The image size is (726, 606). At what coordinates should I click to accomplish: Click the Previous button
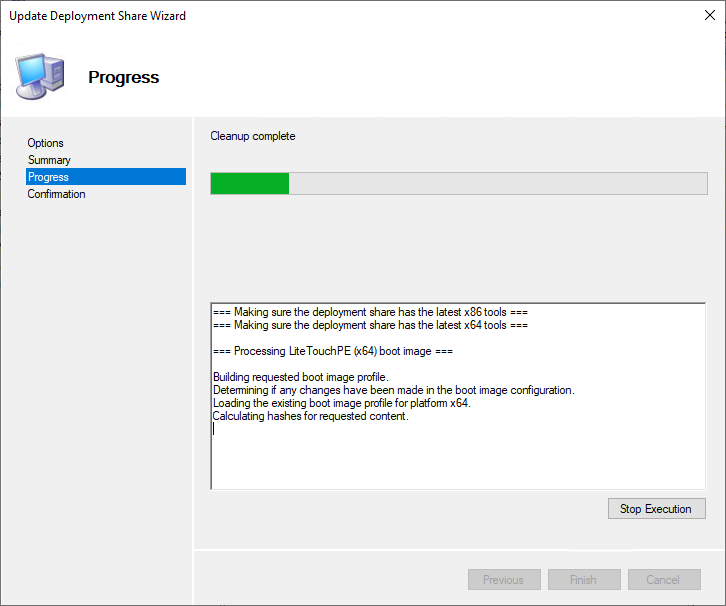[x=503, y=580]
